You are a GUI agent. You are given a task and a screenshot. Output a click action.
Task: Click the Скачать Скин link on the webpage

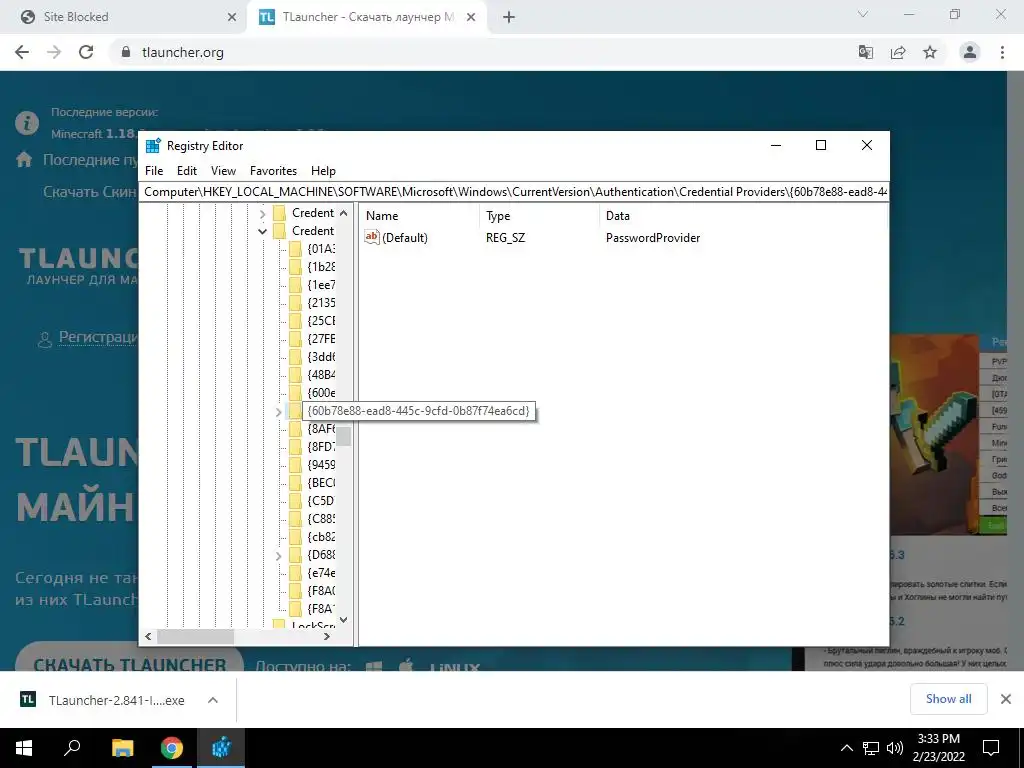point(90,192)
